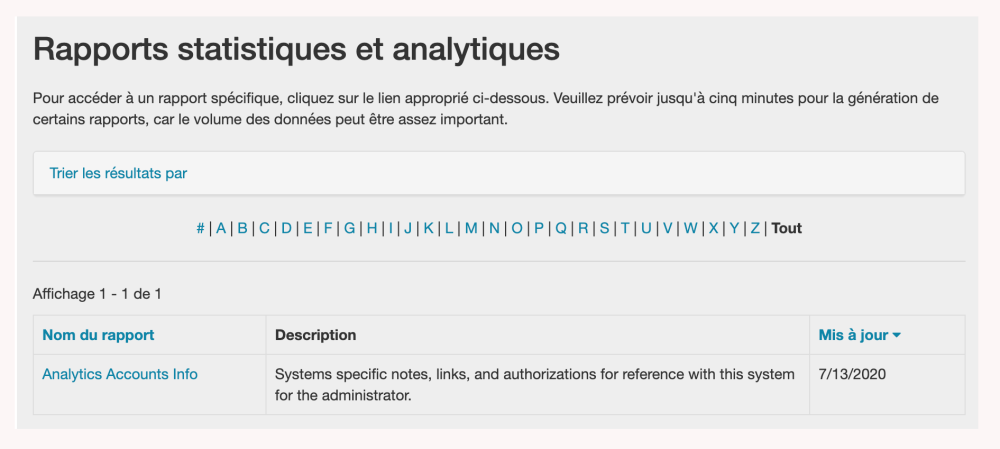Screen dimensions: 1000x449
Task: Select 'Tout' to show all reports
Action: pyautogui.click(x=786, y=228)
